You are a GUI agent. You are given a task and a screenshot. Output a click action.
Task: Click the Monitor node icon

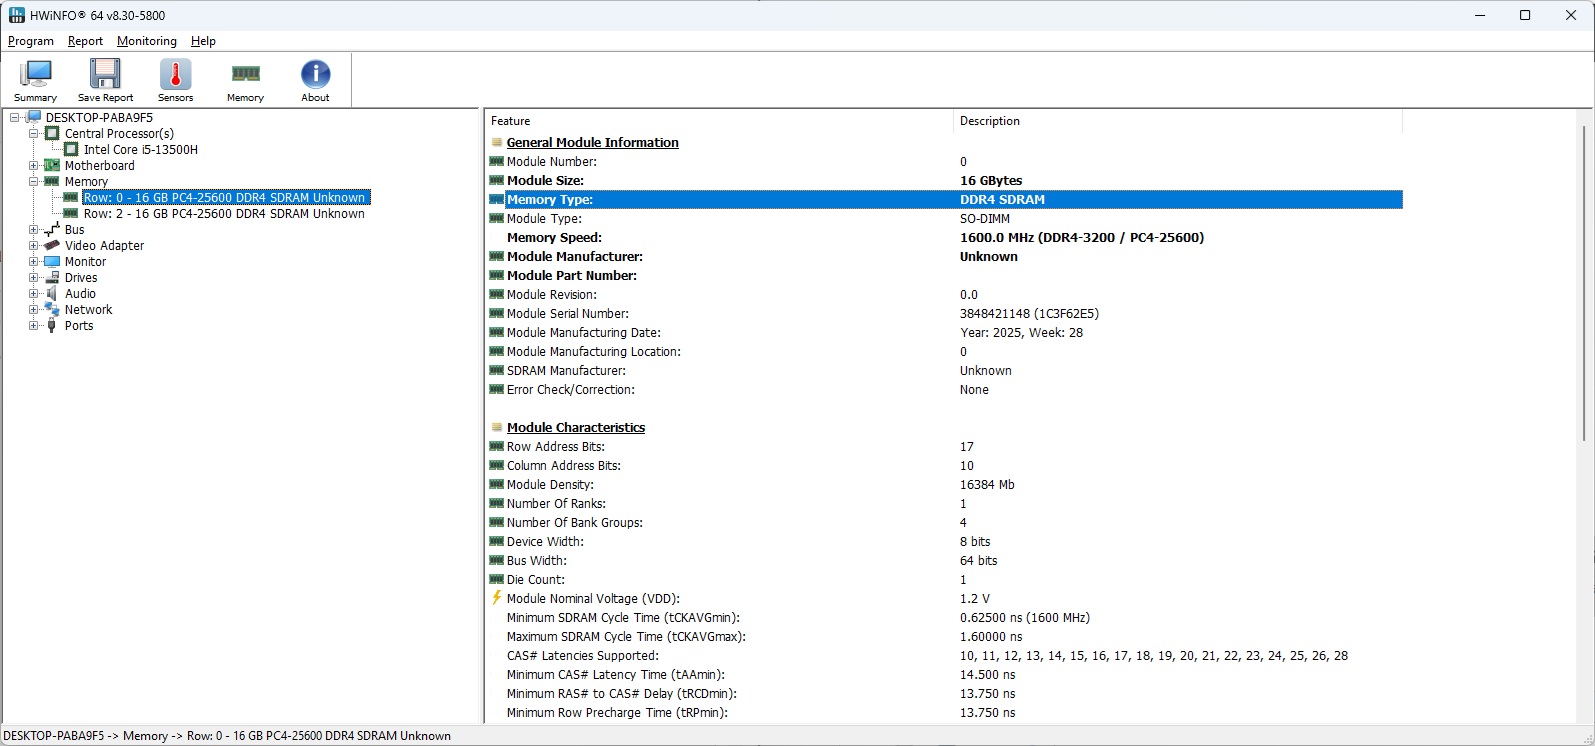click(x=53, y=262)
